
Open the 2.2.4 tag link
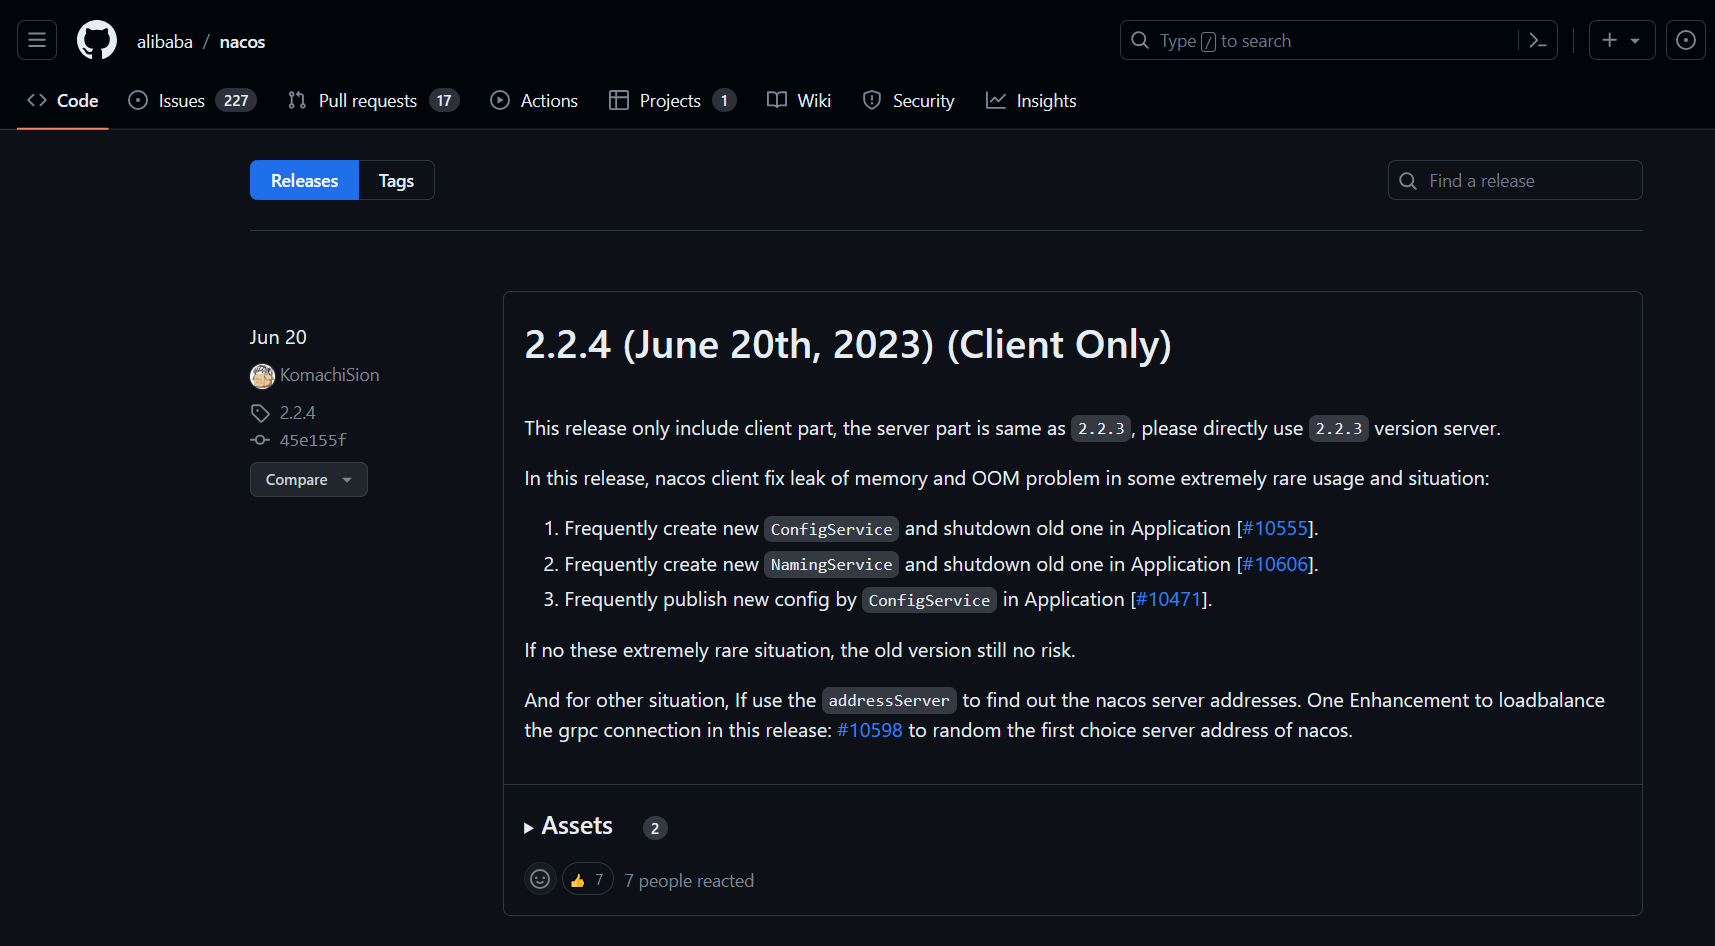[x=297, y=413]
